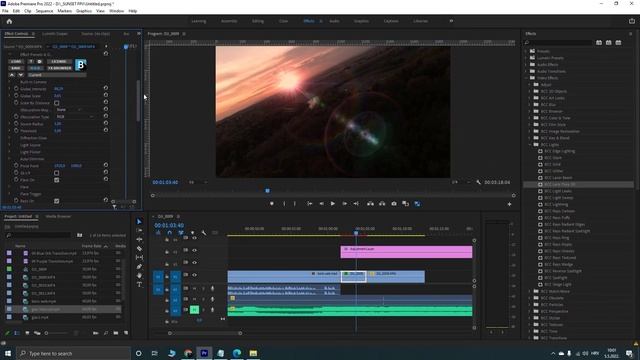Click Add Marker button in Program monitor

(272, 203)
